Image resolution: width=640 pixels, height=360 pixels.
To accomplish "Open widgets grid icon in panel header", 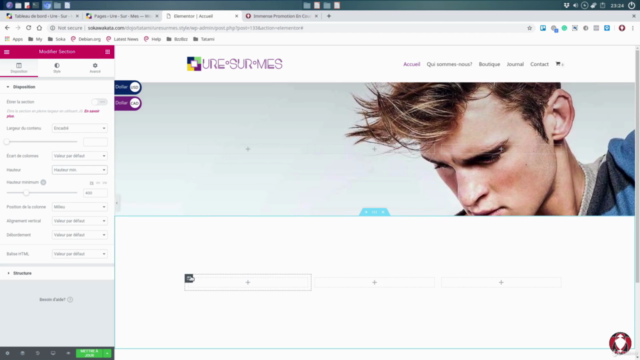I will coord(107,52).
